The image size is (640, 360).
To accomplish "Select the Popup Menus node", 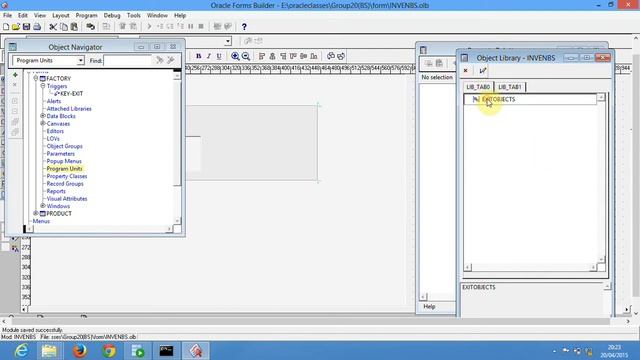I will click(64, 161).
